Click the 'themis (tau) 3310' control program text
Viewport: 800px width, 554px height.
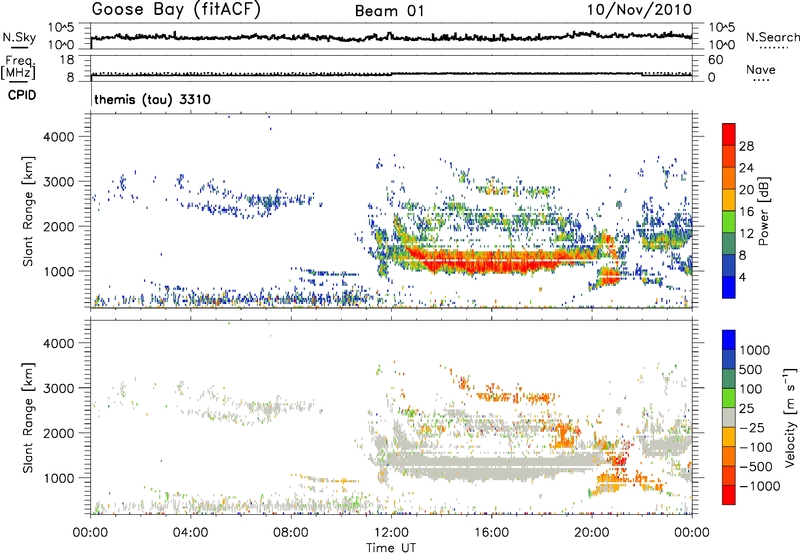[x=153, y=99]
